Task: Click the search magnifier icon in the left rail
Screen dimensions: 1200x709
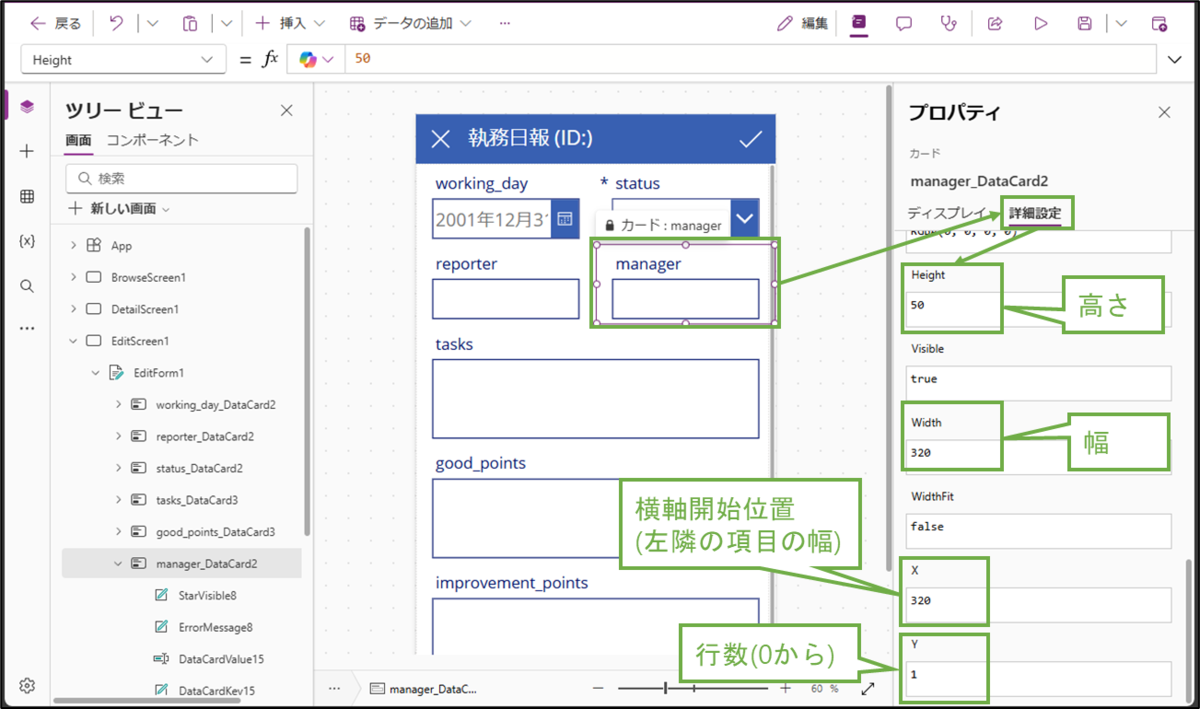Action: (x=27, y=286)
